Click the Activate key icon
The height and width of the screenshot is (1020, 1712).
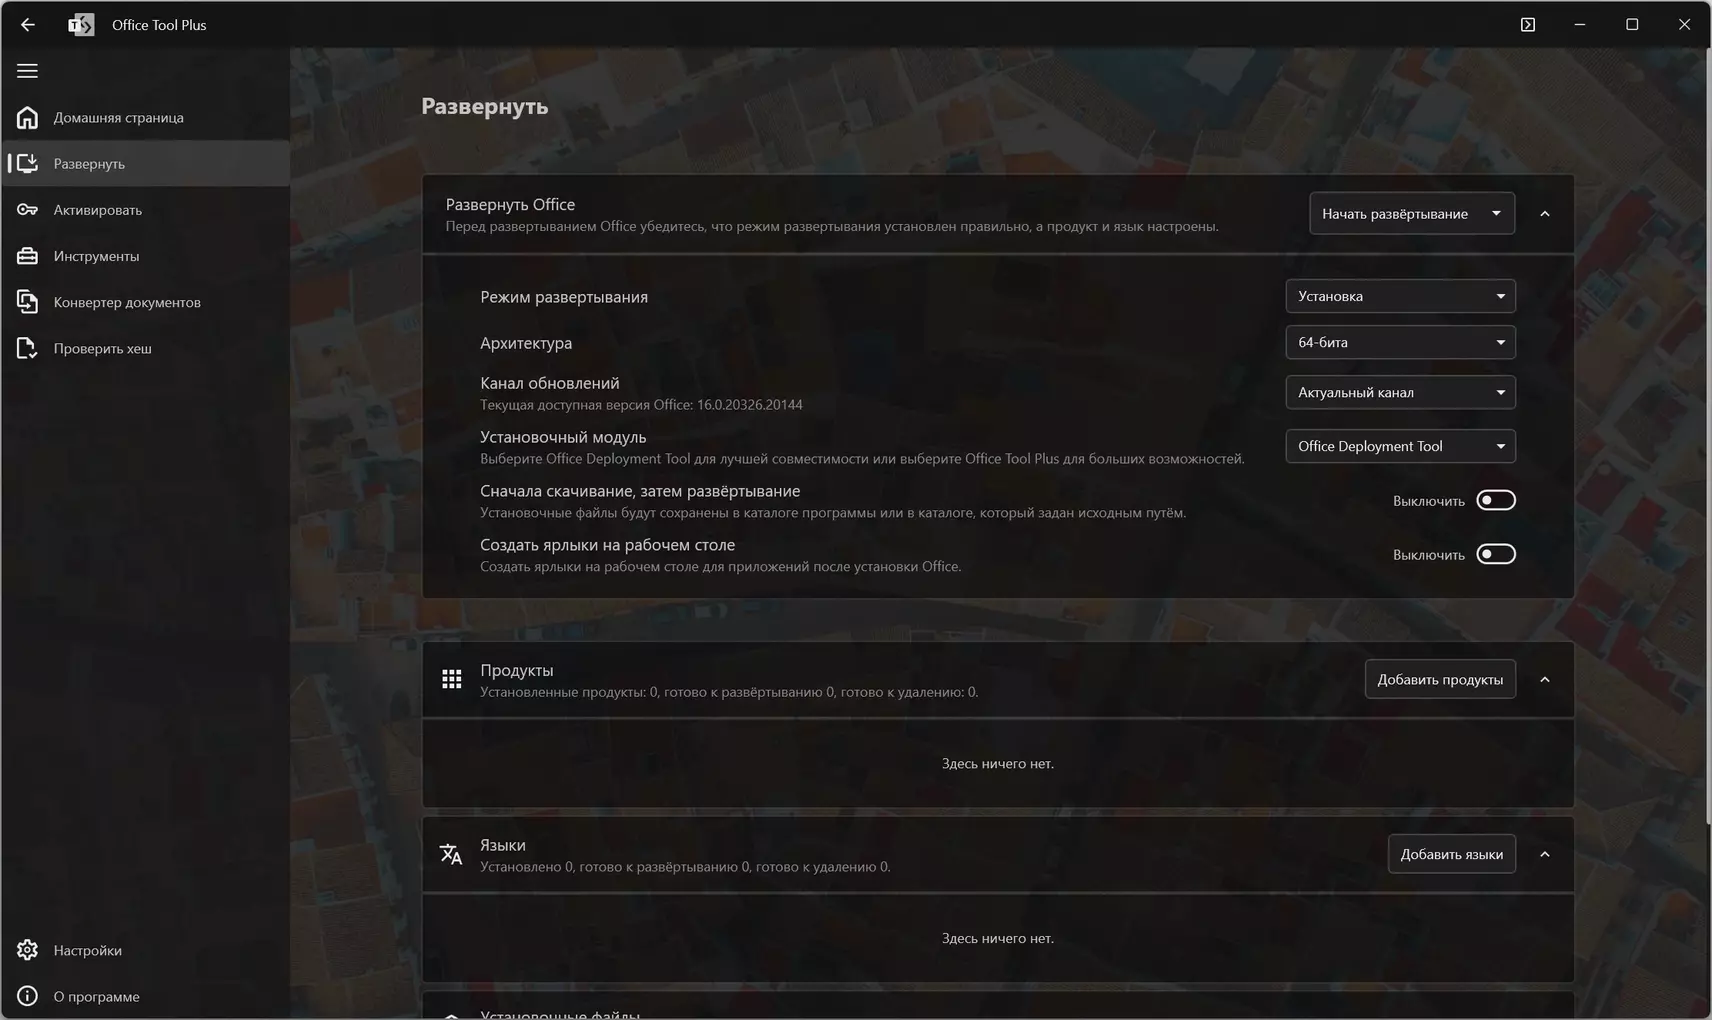(x=27, y=210)
